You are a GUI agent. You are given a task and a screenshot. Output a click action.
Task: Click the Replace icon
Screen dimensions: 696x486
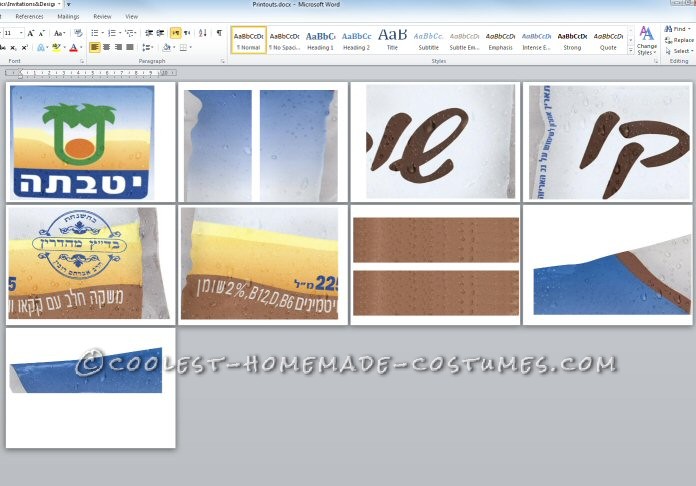pos(668,40)
